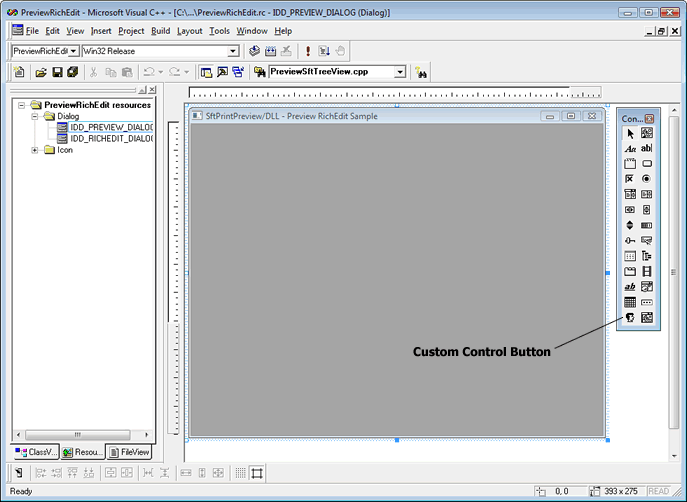
Task: Click the Execute Program exclamation icon
Action: click(307, 51)
